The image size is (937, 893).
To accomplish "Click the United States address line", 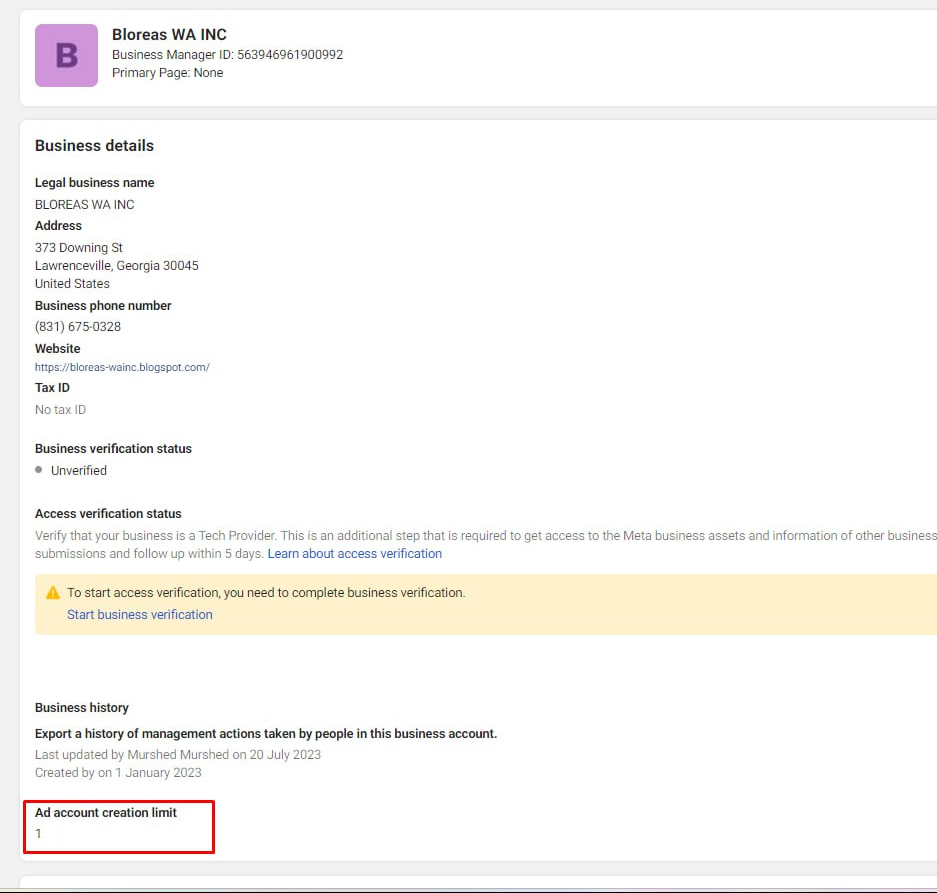I will click(72, 283).
